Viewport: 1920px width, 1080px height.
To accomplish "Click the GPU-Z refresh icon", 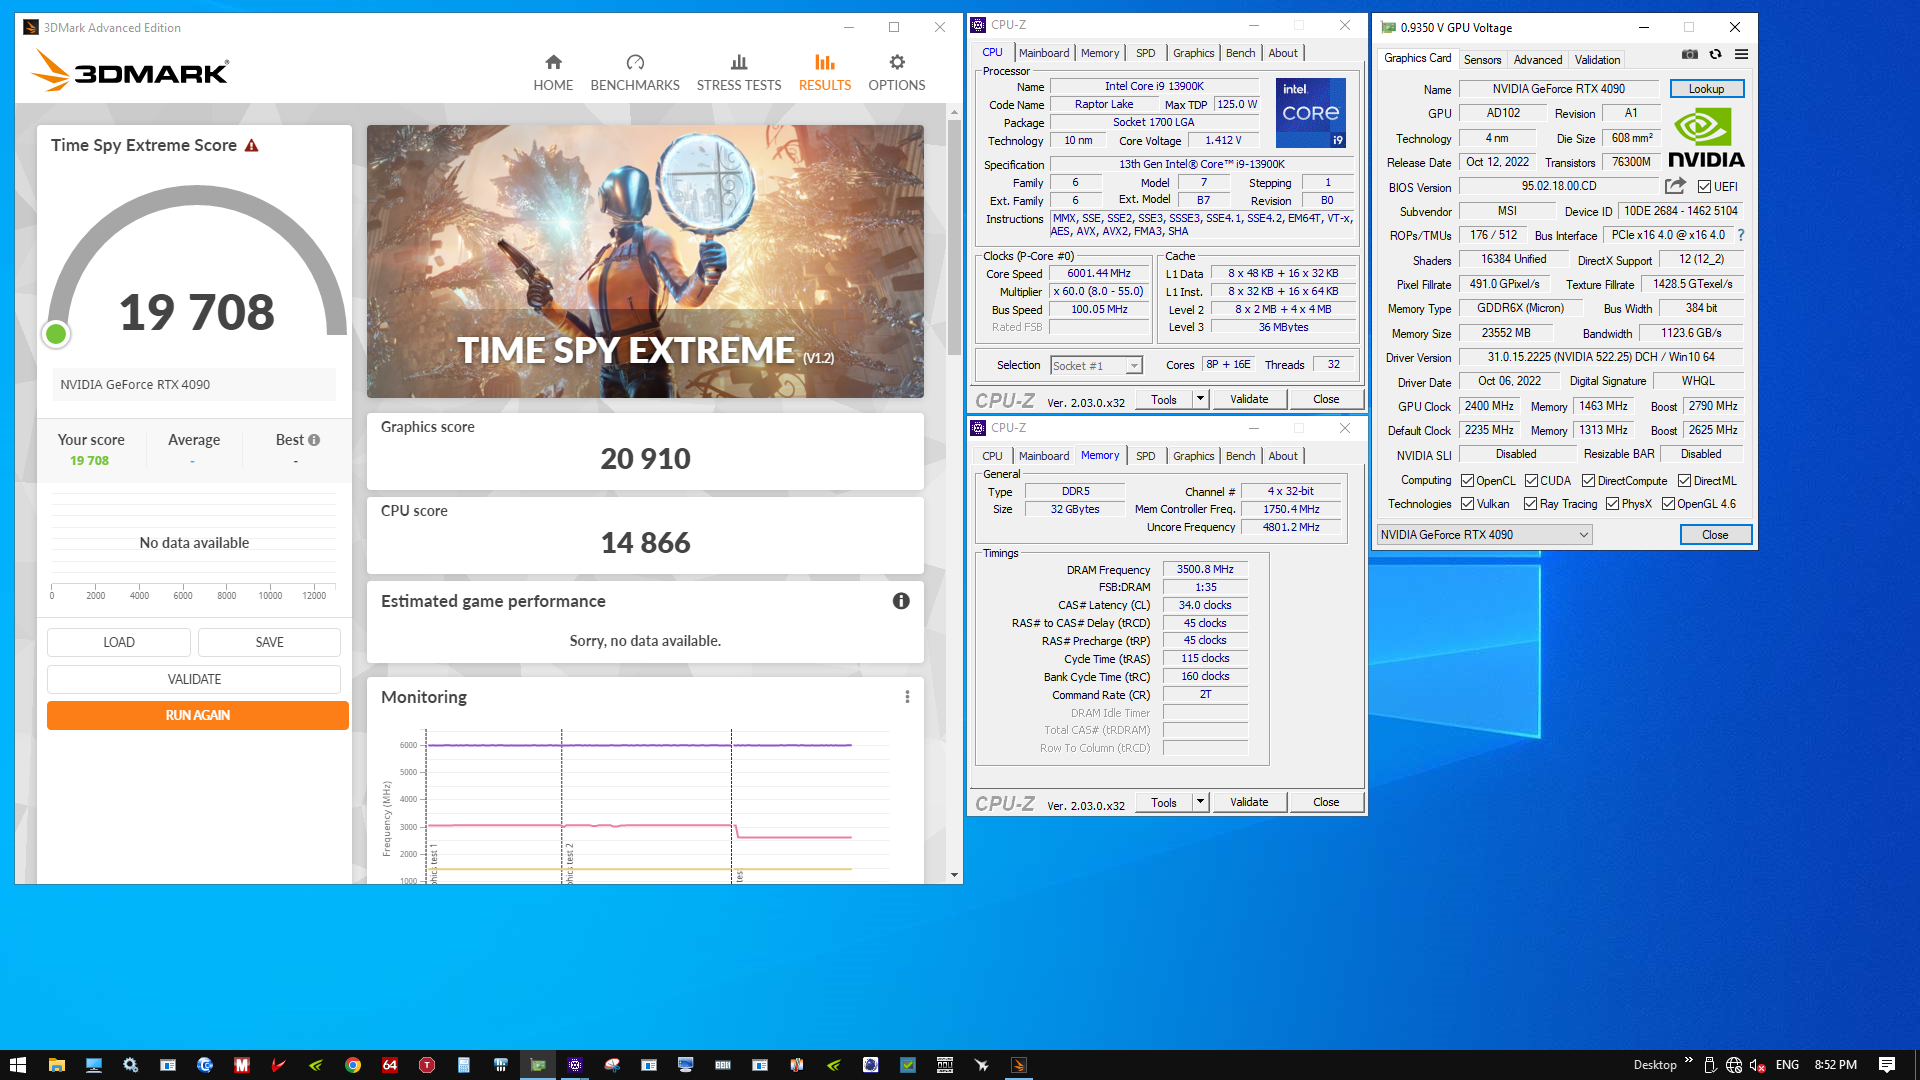I will click(x=1716, y=54).
